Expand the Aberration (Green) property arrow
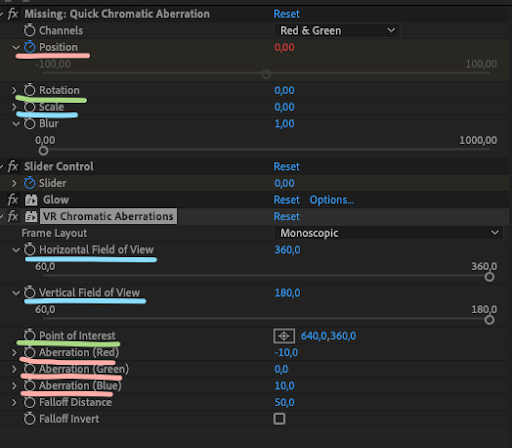Screen dimensions: 512x448 (x=14, y=369)
